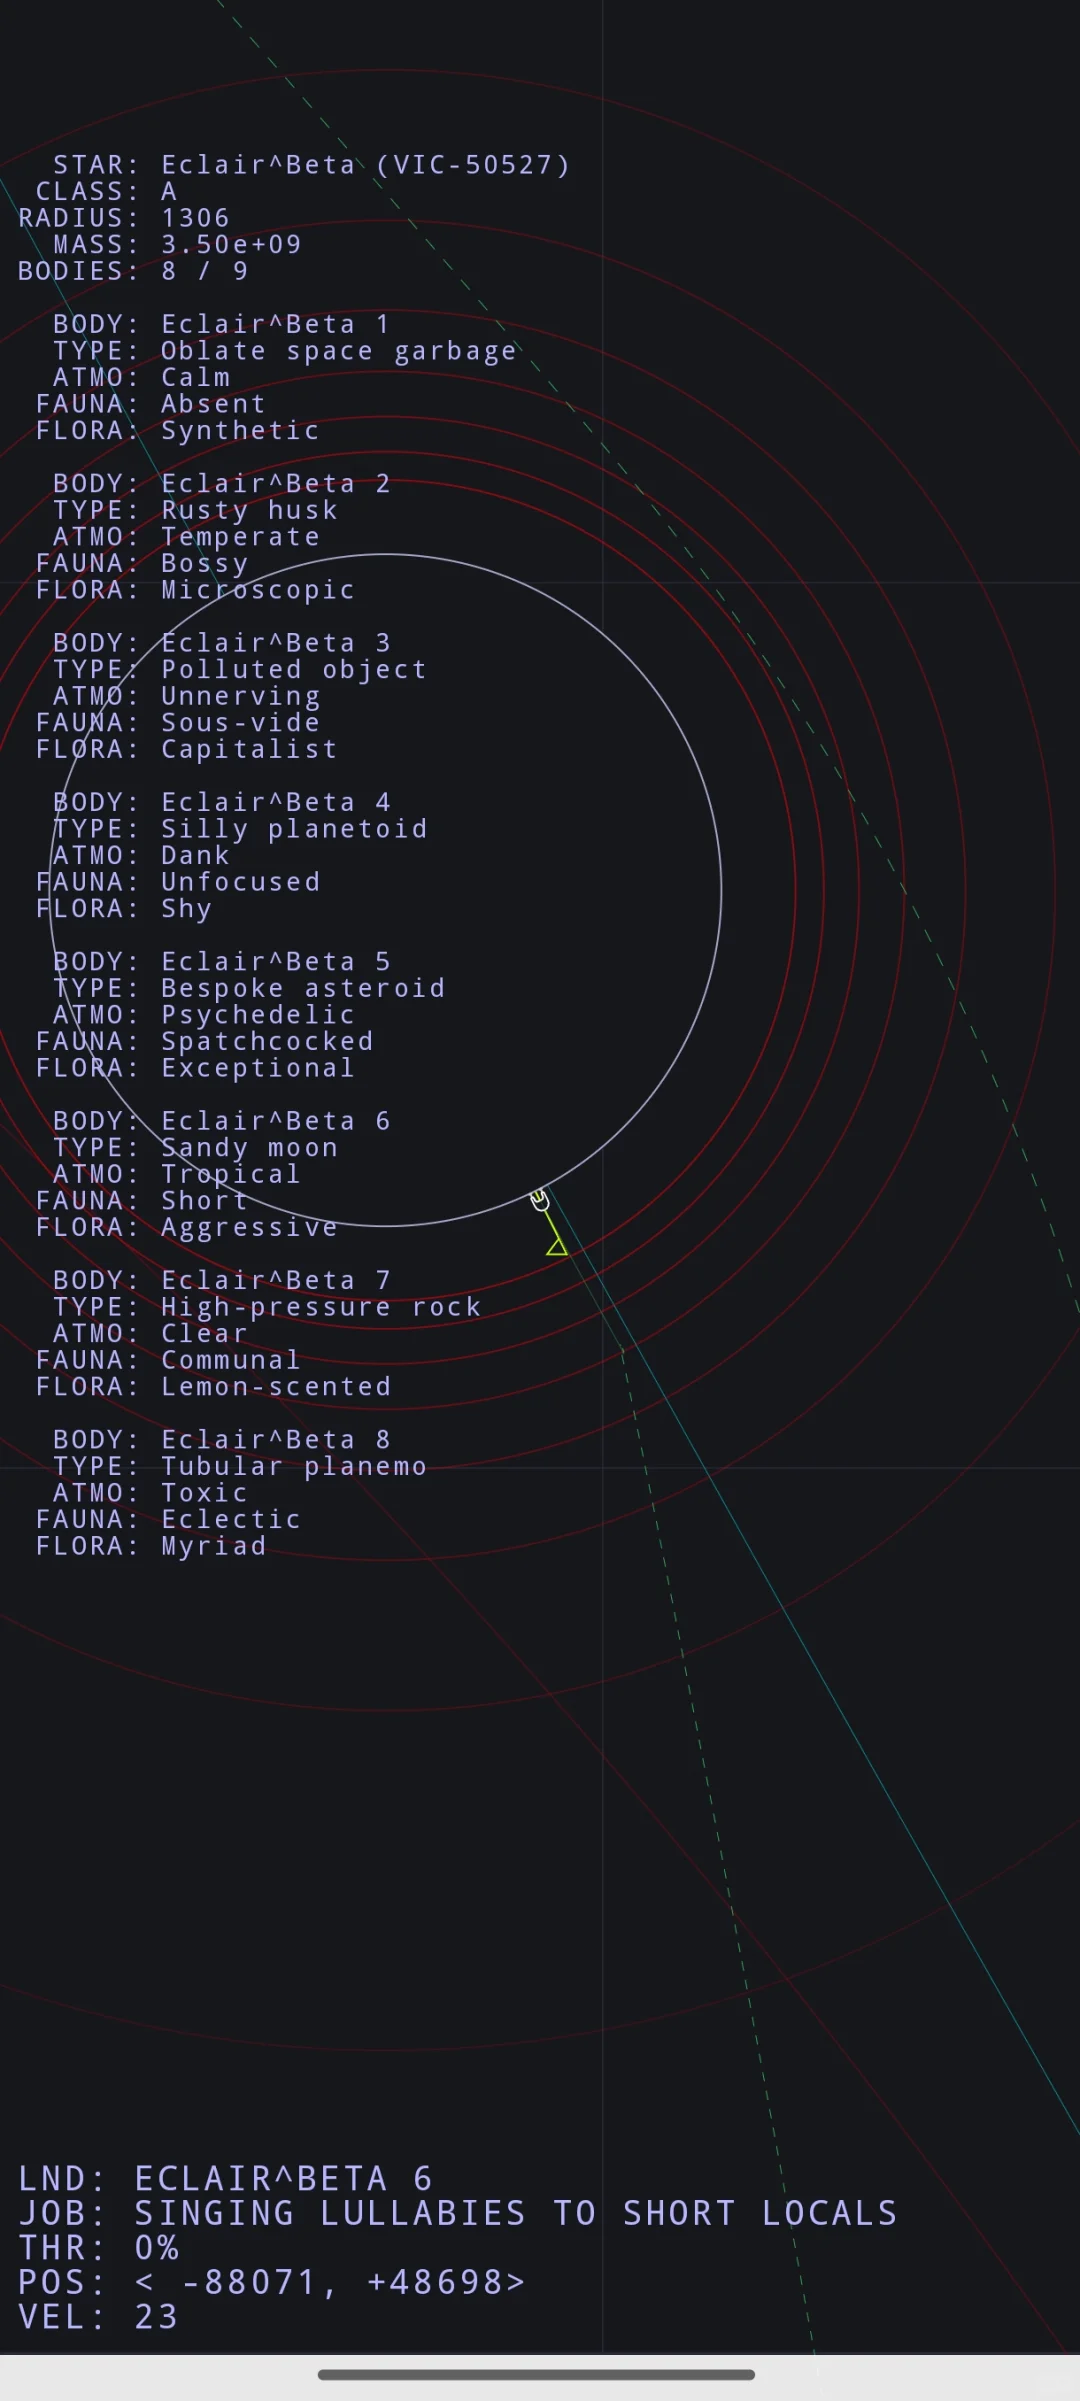Click the mass value 3.50e+09

(231, 244)
